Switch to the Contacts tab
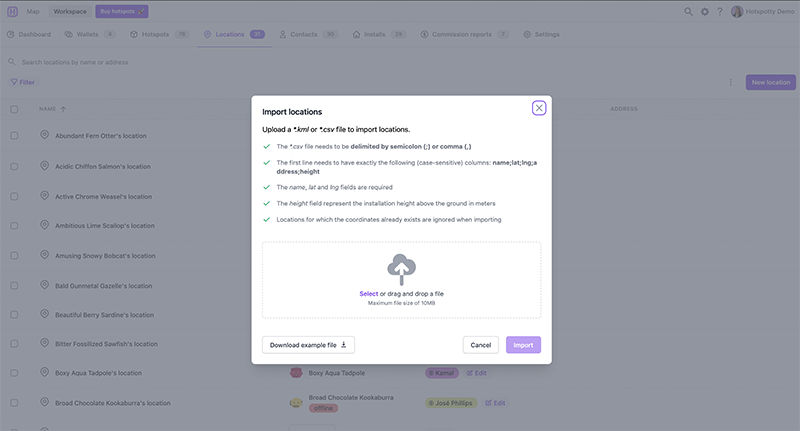Viewport: 800px width, 431px height. coord(308,34)
